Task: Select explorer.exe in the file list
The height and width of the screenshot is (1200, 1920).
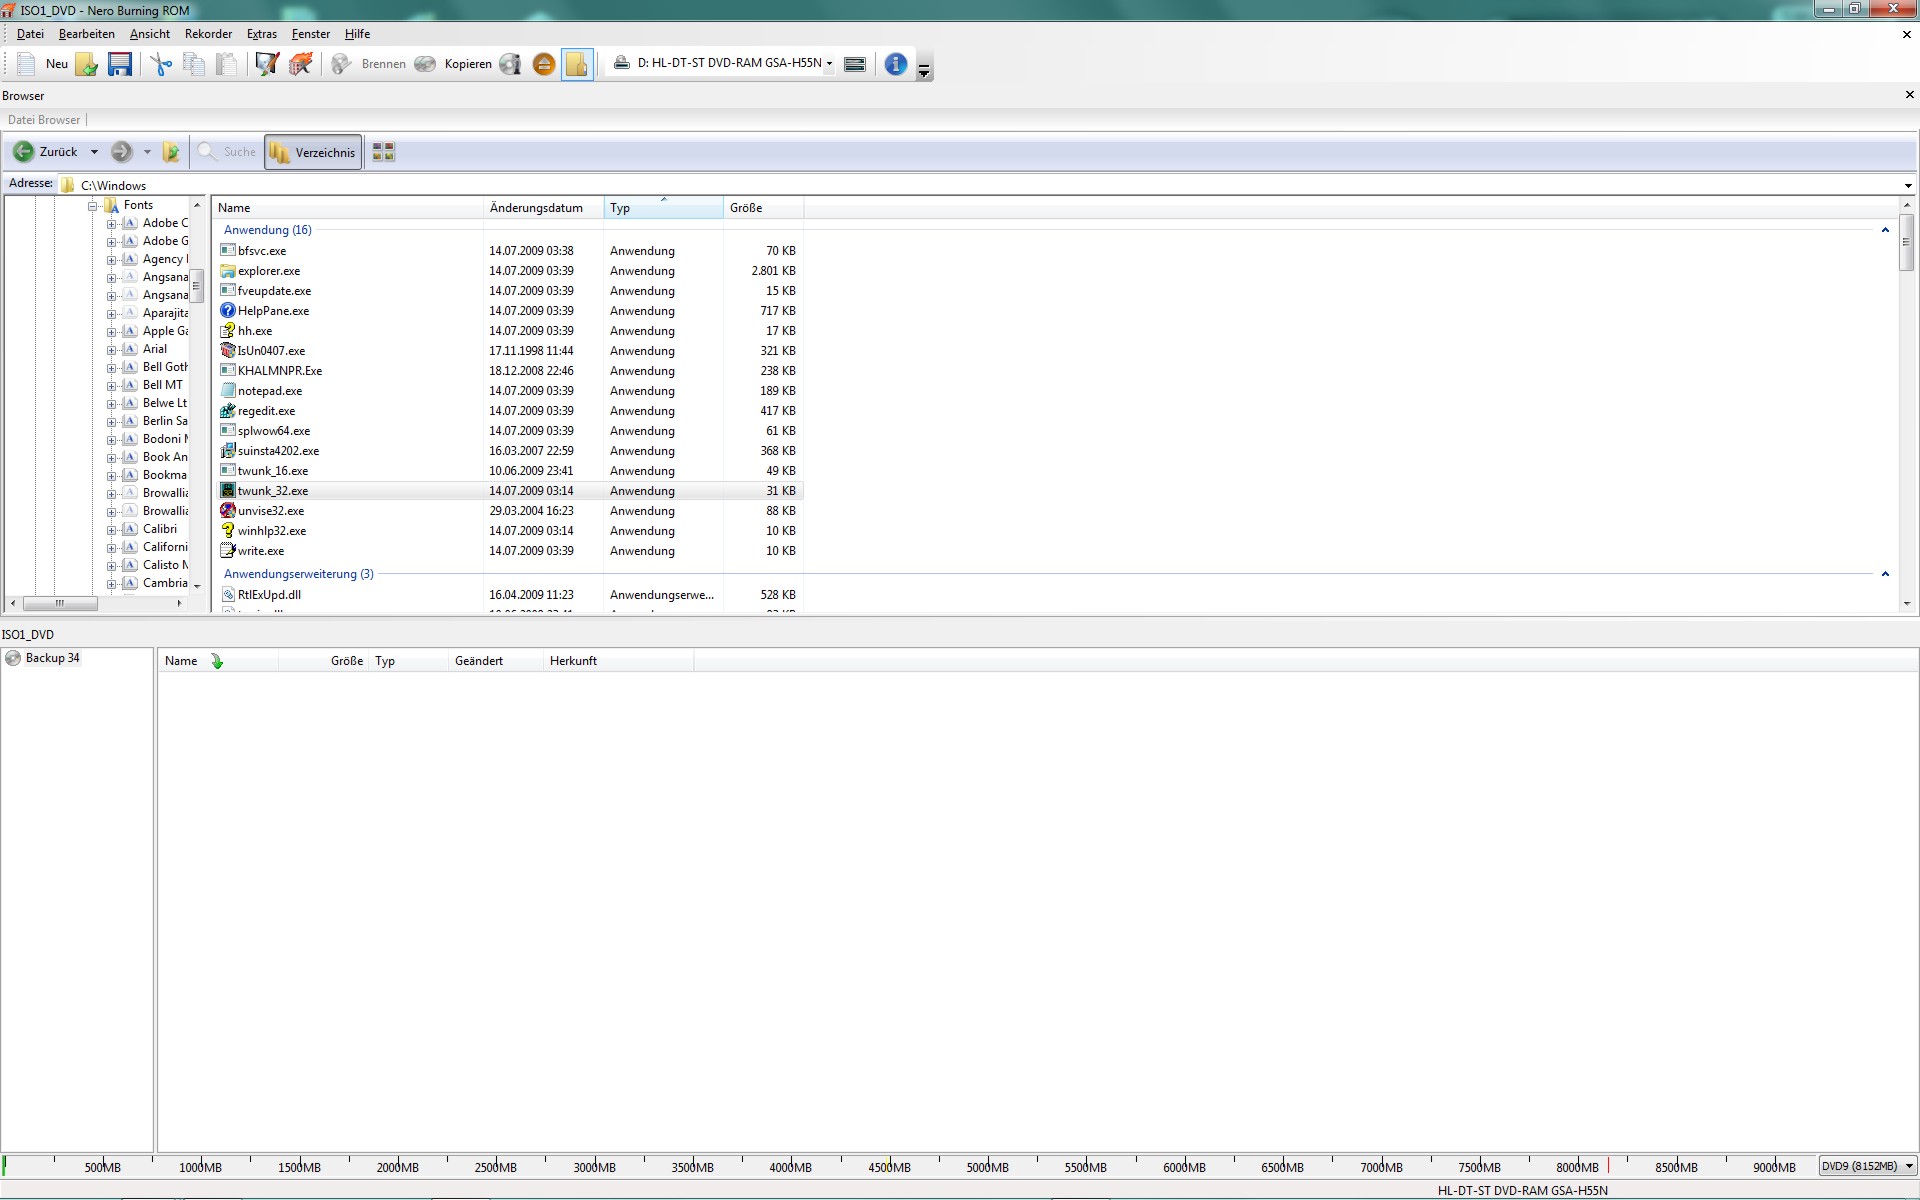Action: pos(269,271)
